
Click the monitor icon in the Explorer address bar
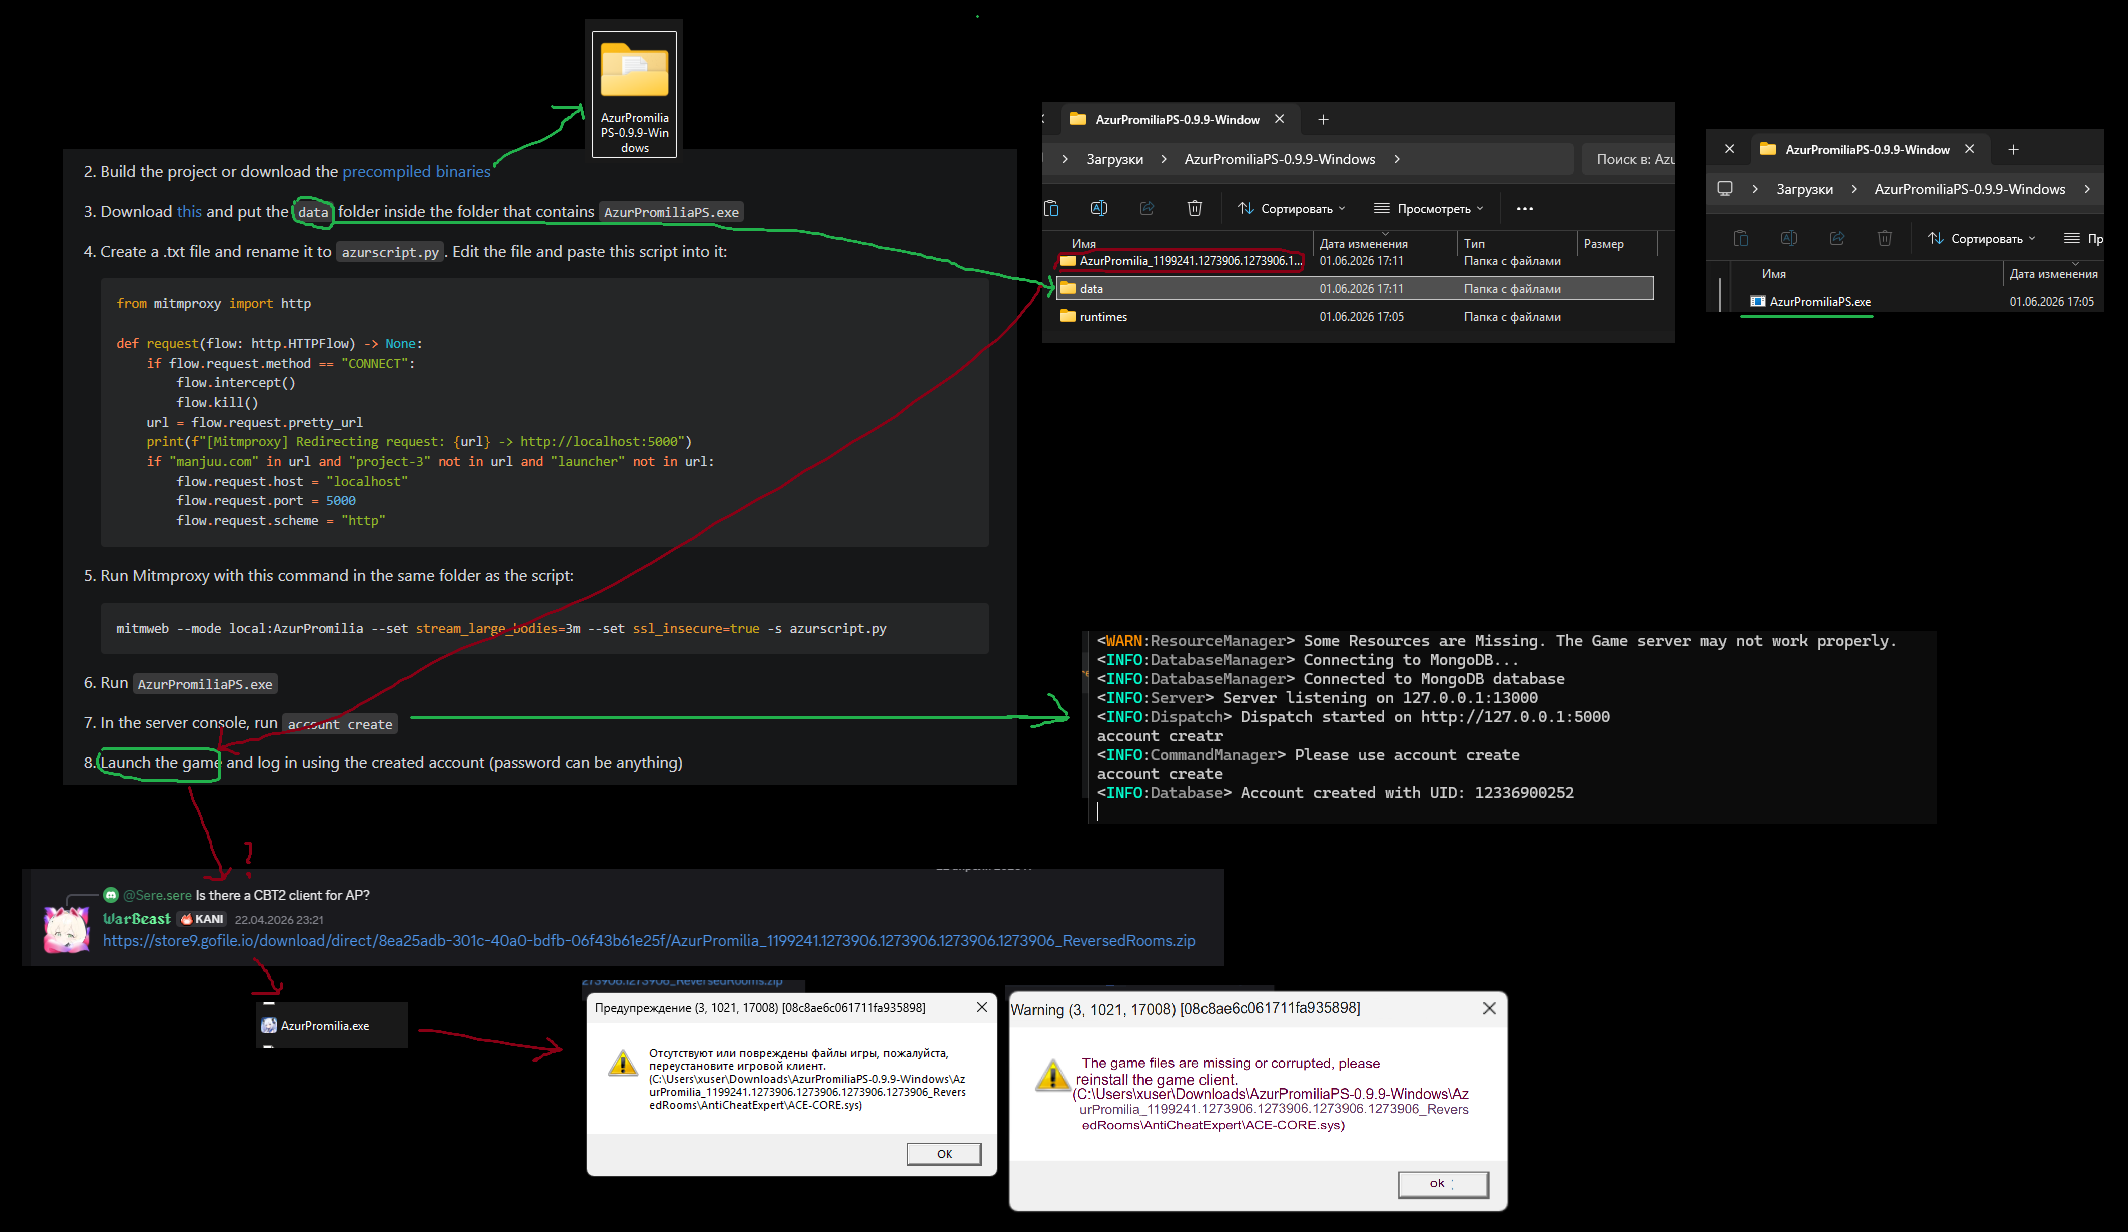click(1725, 188)
